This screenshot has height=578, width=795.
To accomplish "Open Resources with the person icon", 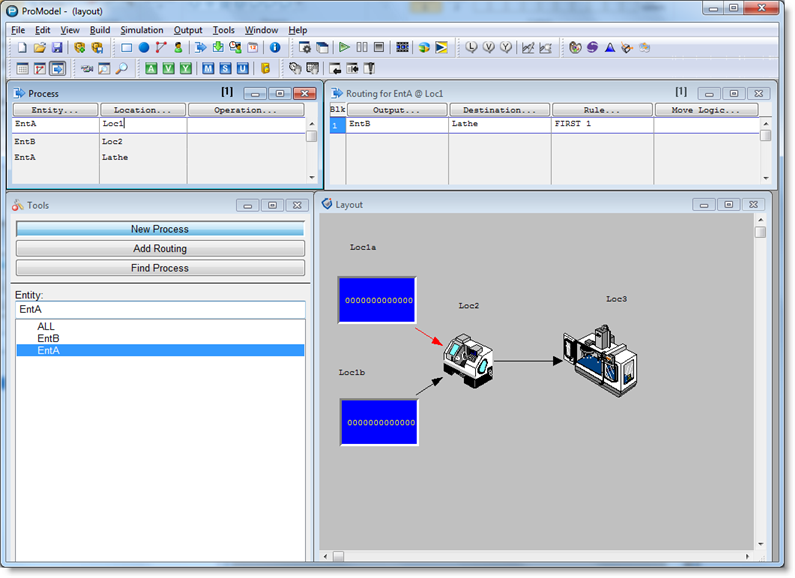I will point(178,48).
